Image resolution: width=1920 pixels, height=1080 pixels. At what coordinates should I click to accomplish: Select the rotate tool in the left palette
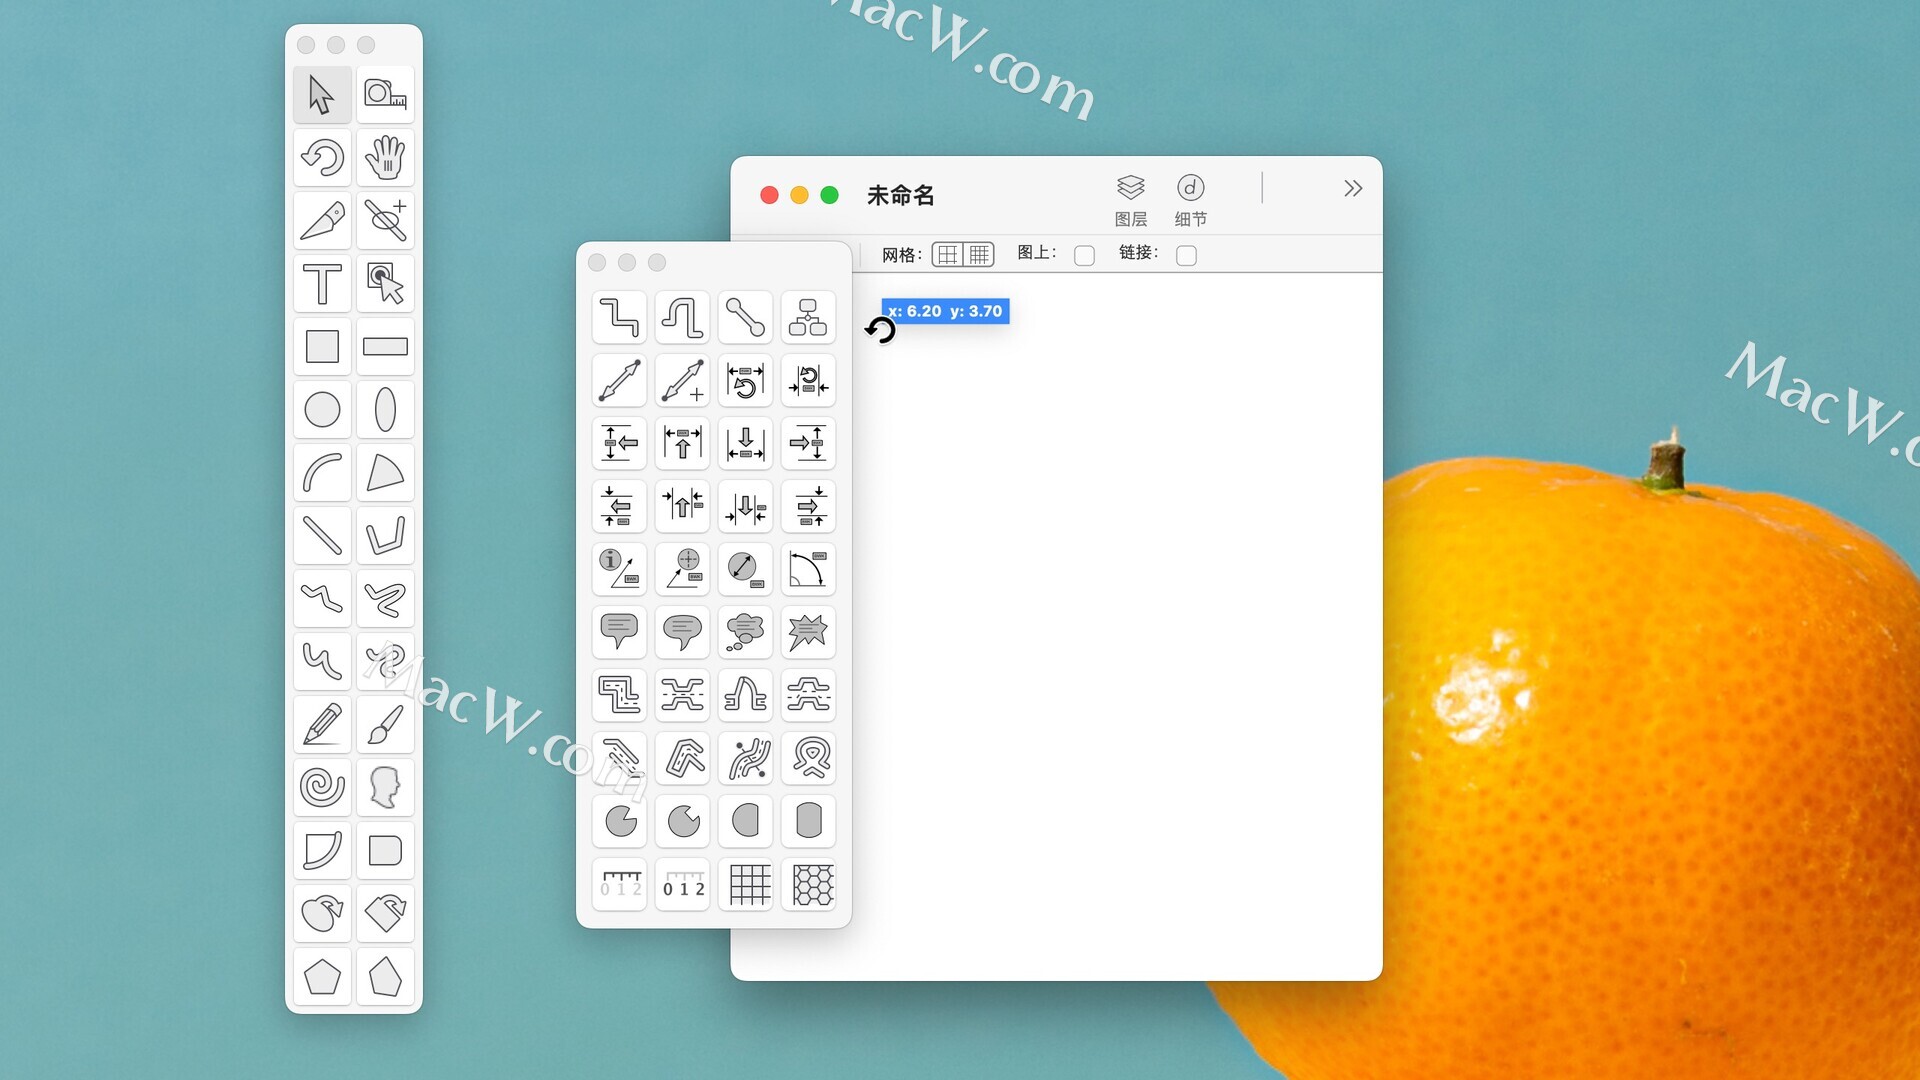click(322, 158)
